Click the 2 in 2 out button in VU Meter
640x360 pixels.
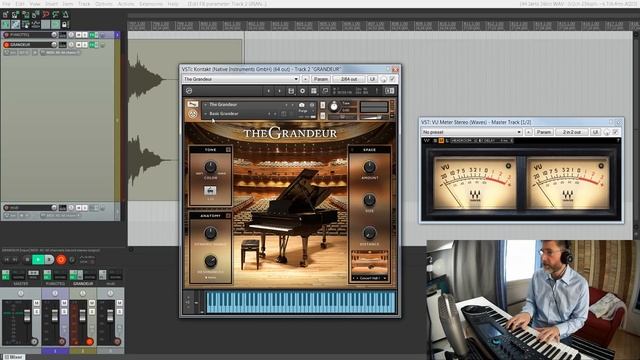point(571,132)
